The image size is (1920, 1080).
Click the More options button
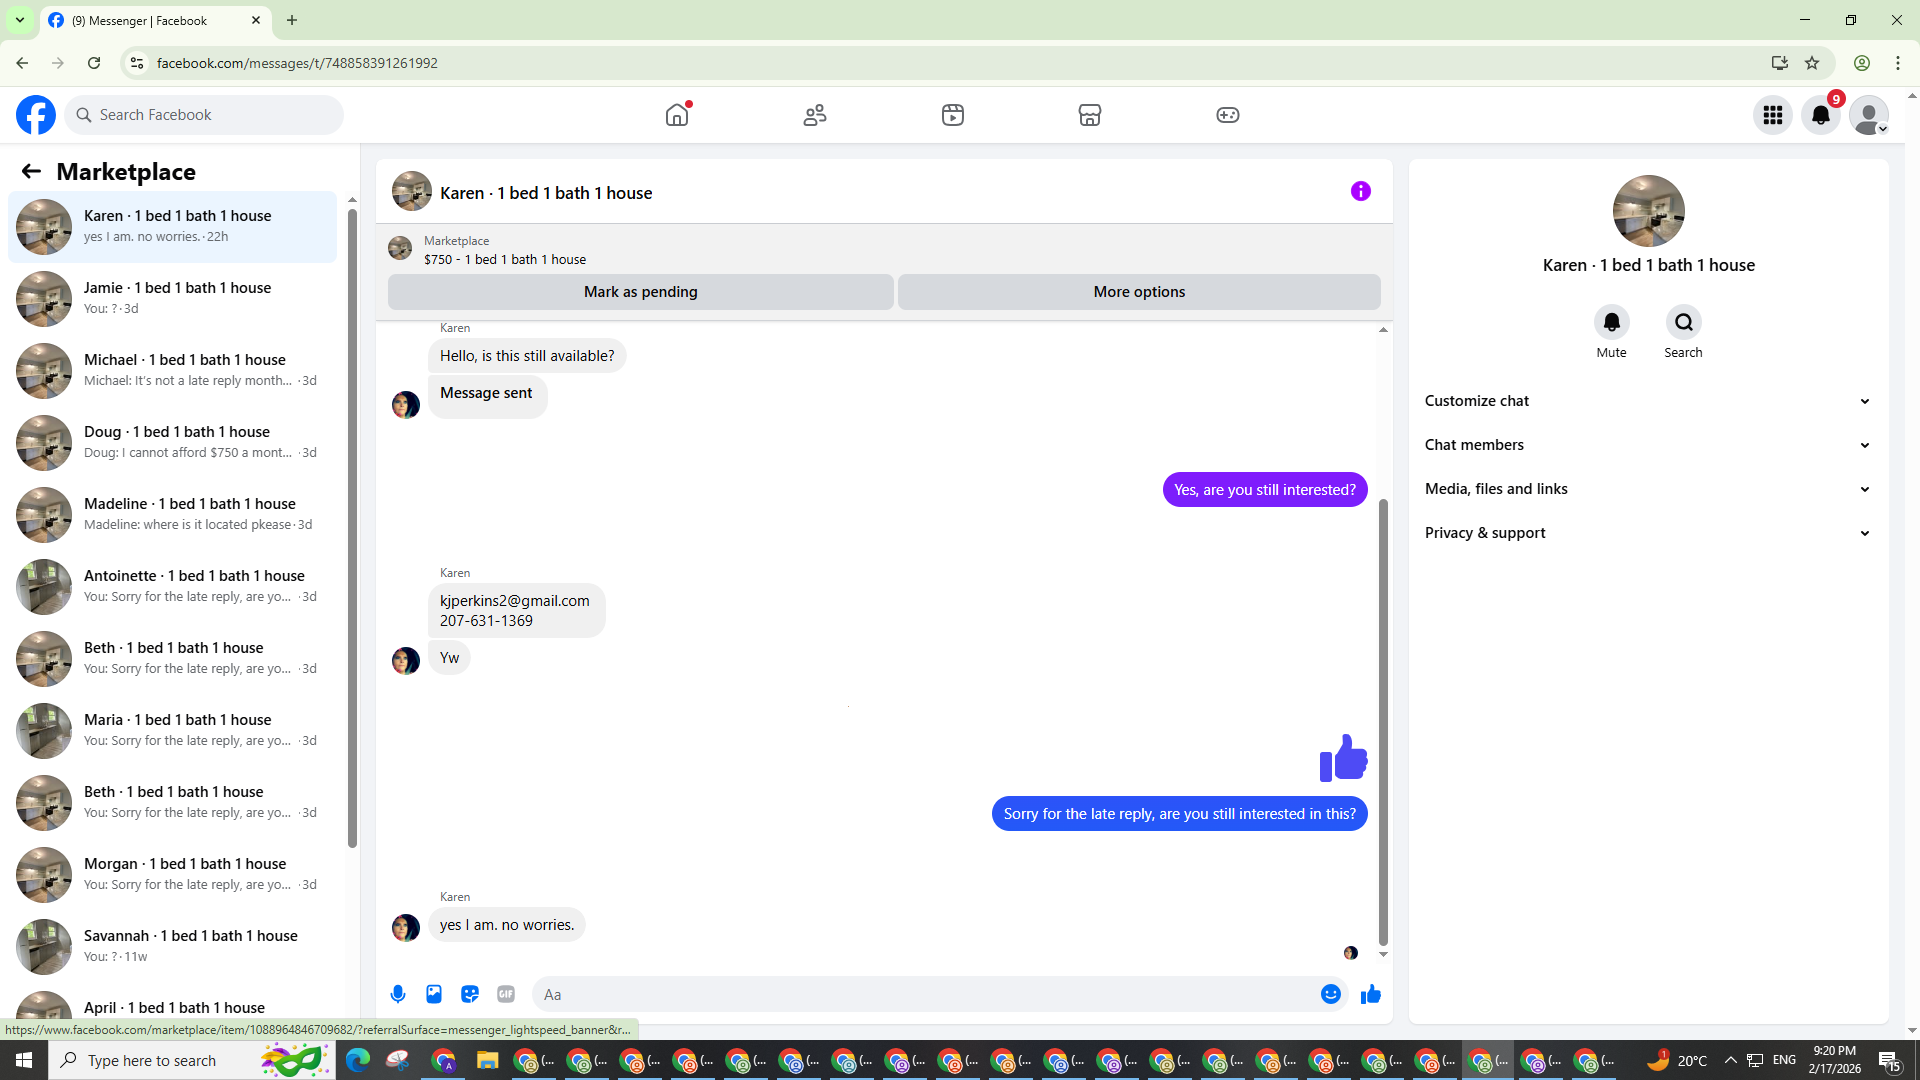pos(1139,292)
